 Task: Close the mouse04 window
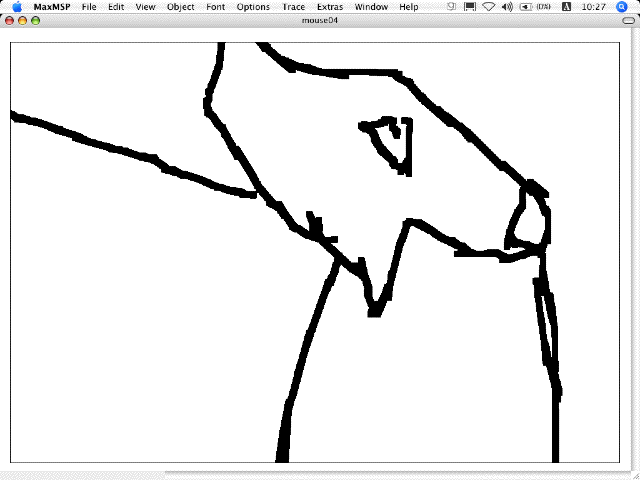(x=9, y=20)
